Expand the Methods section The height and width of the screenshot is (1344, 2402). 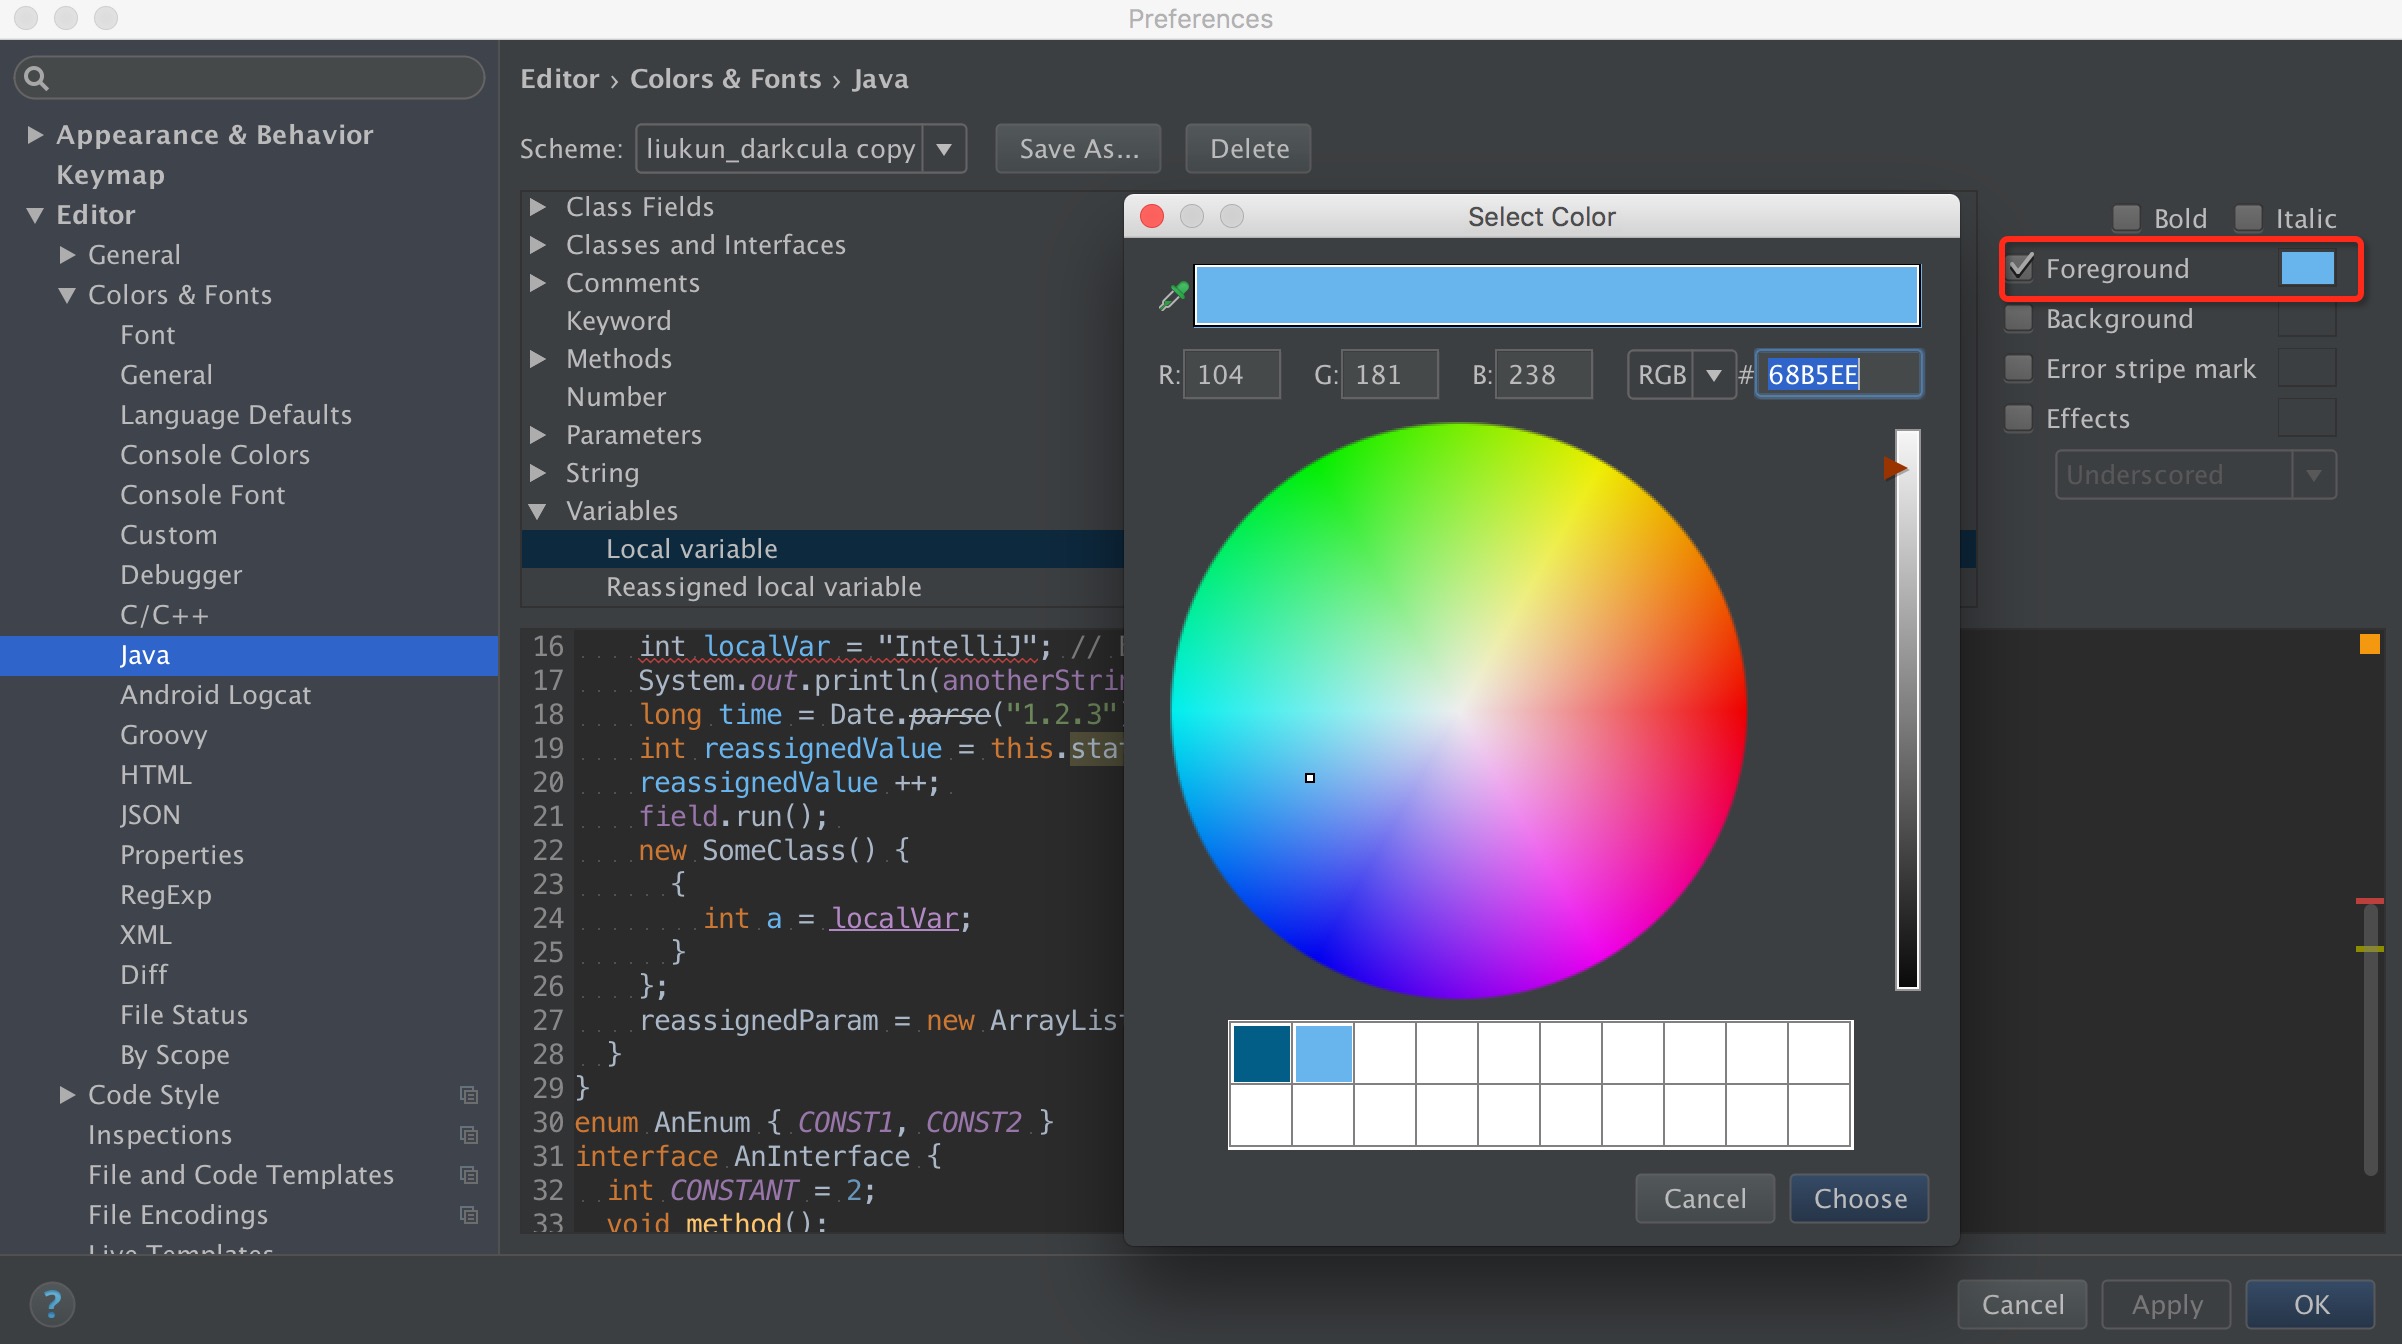click(x=543, y=359)
